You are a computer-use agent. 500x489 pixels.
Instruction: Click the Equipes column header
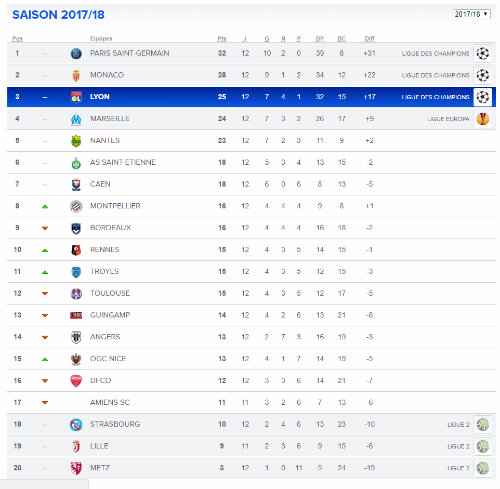pyautogui.click(x=101, y=39)
